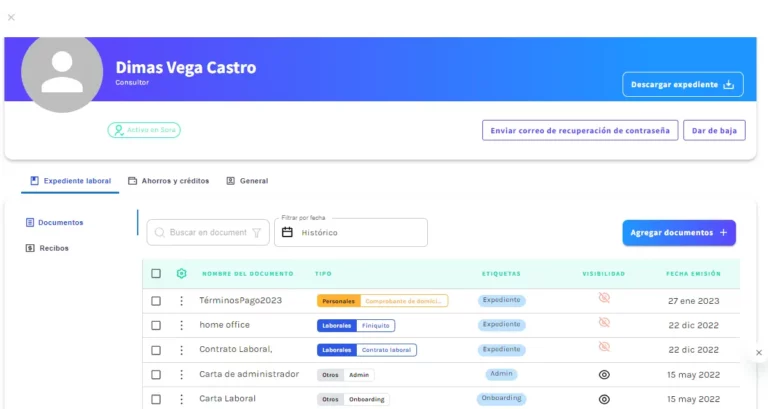Open the Expediente laboral tab
The image size is (768, 409).
point(70,181)
